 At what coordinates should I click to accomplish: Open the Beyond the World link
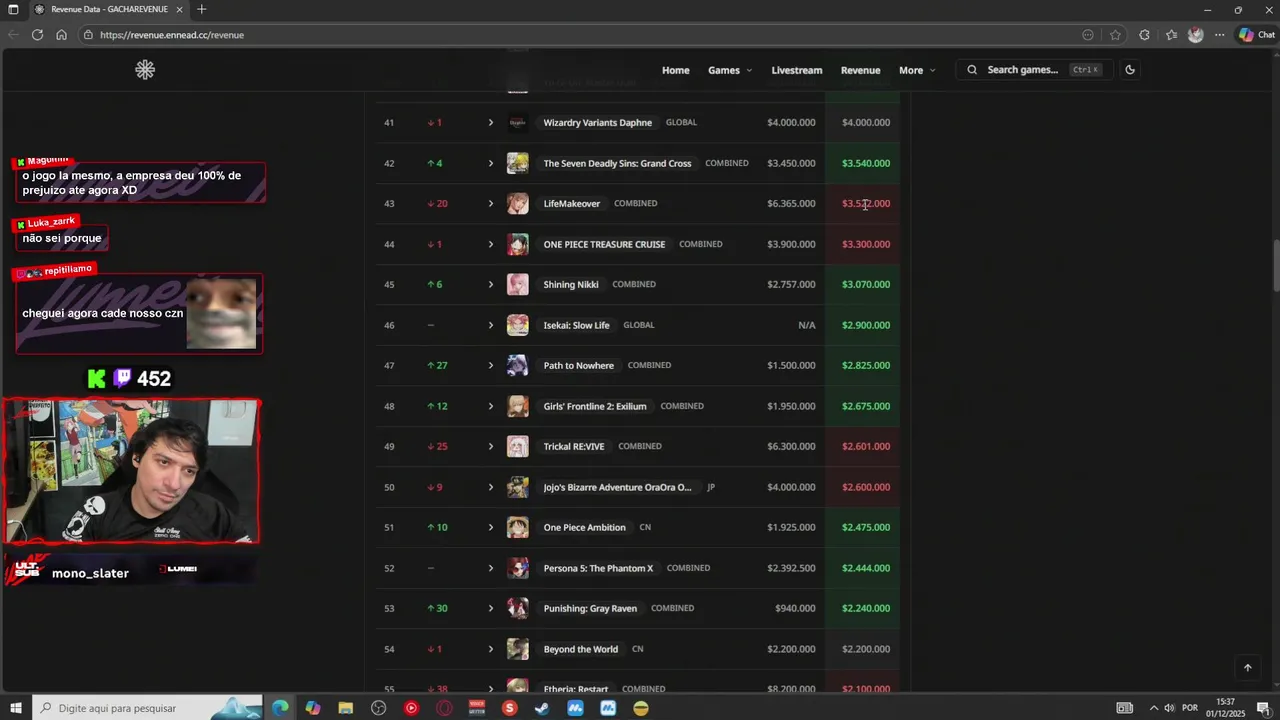pyautogui.click(x=581, y=649)
